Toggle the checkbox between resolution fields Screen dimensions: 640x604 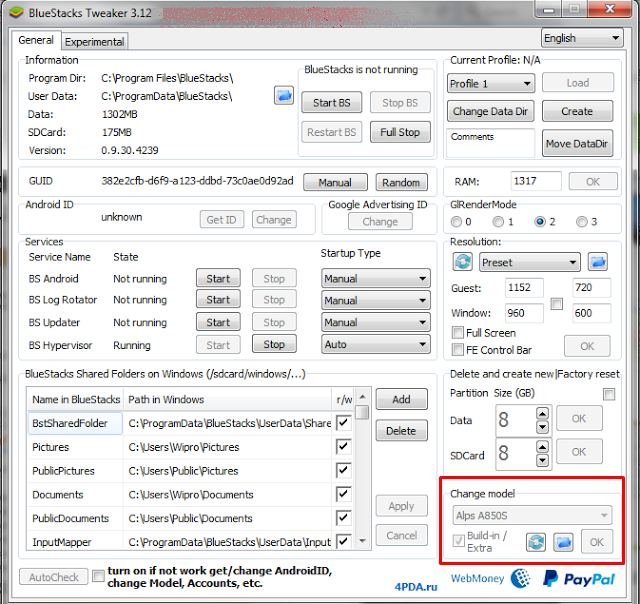pyautogui.click(x=557, y=304)
